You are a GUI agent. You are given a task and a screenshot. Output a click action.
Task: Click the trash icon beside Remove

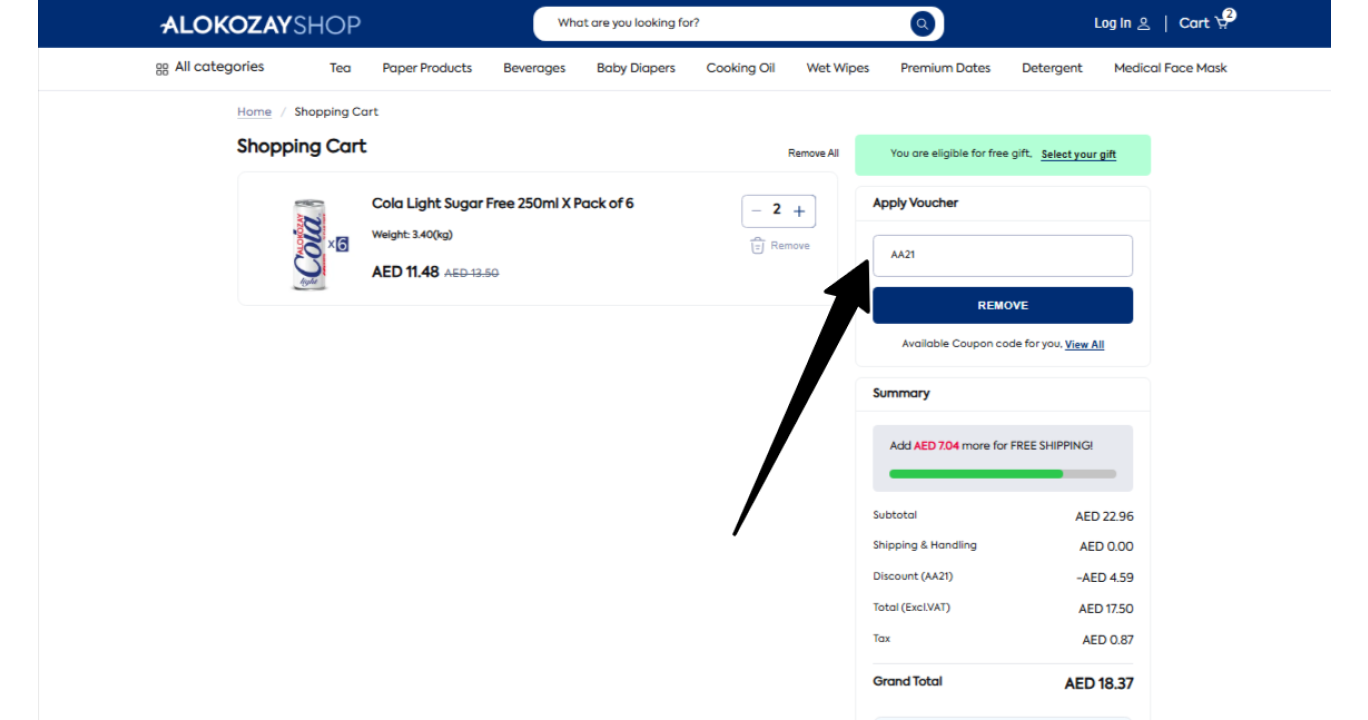pos(757,245)
